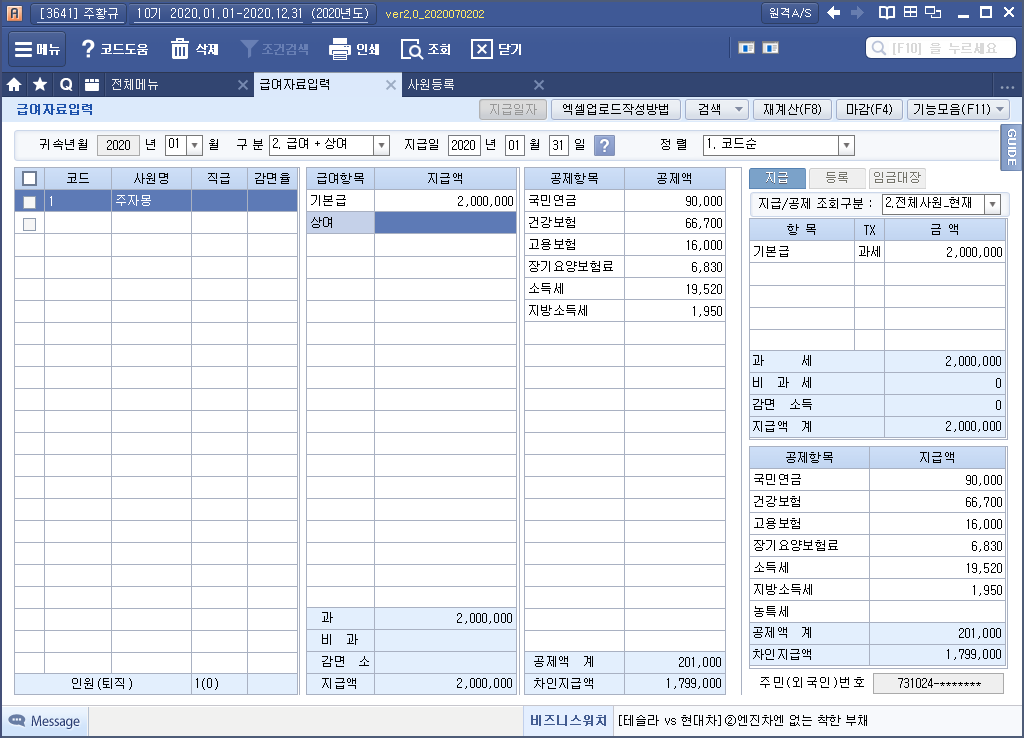Open the GUIDE side panel tab

pos(1011,148)
